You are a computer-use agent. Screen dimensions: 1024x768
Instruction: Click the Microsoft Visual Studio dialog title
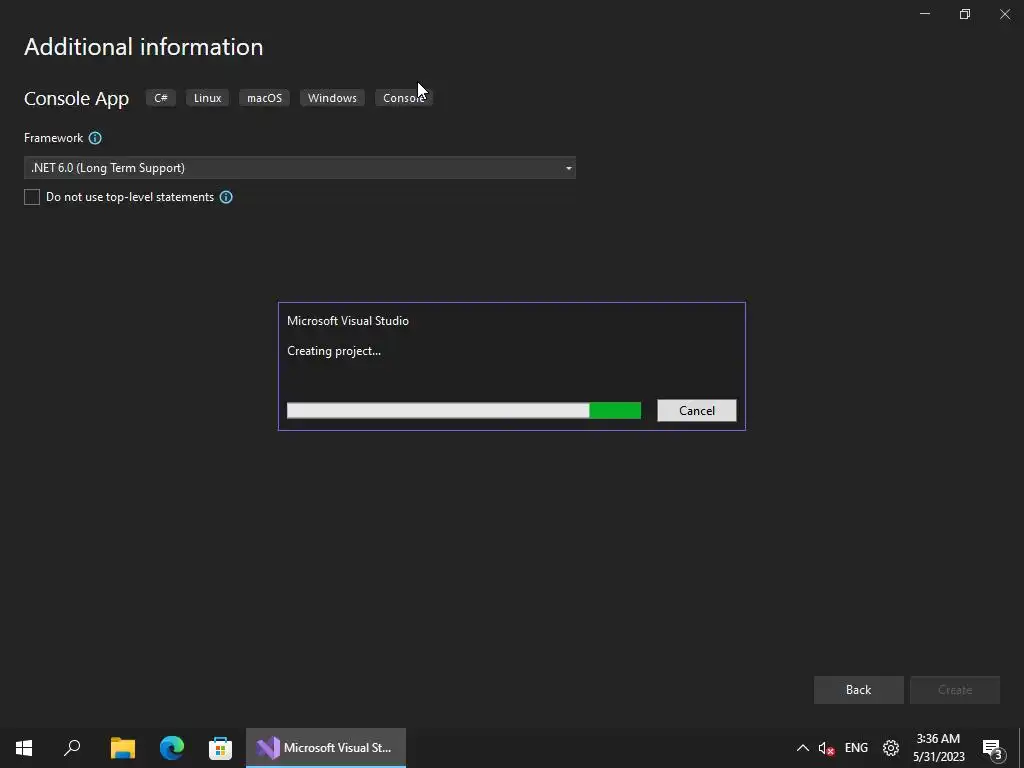click(x=348, y=321)
